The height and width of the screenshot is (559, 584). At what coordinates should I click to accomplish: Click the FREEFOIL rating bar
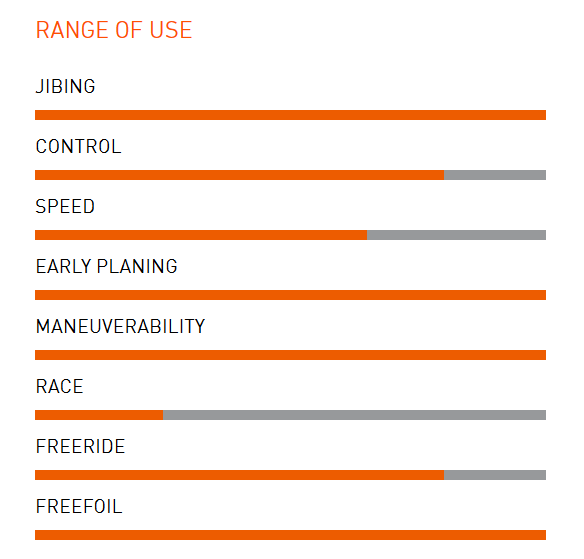(291, 535)
